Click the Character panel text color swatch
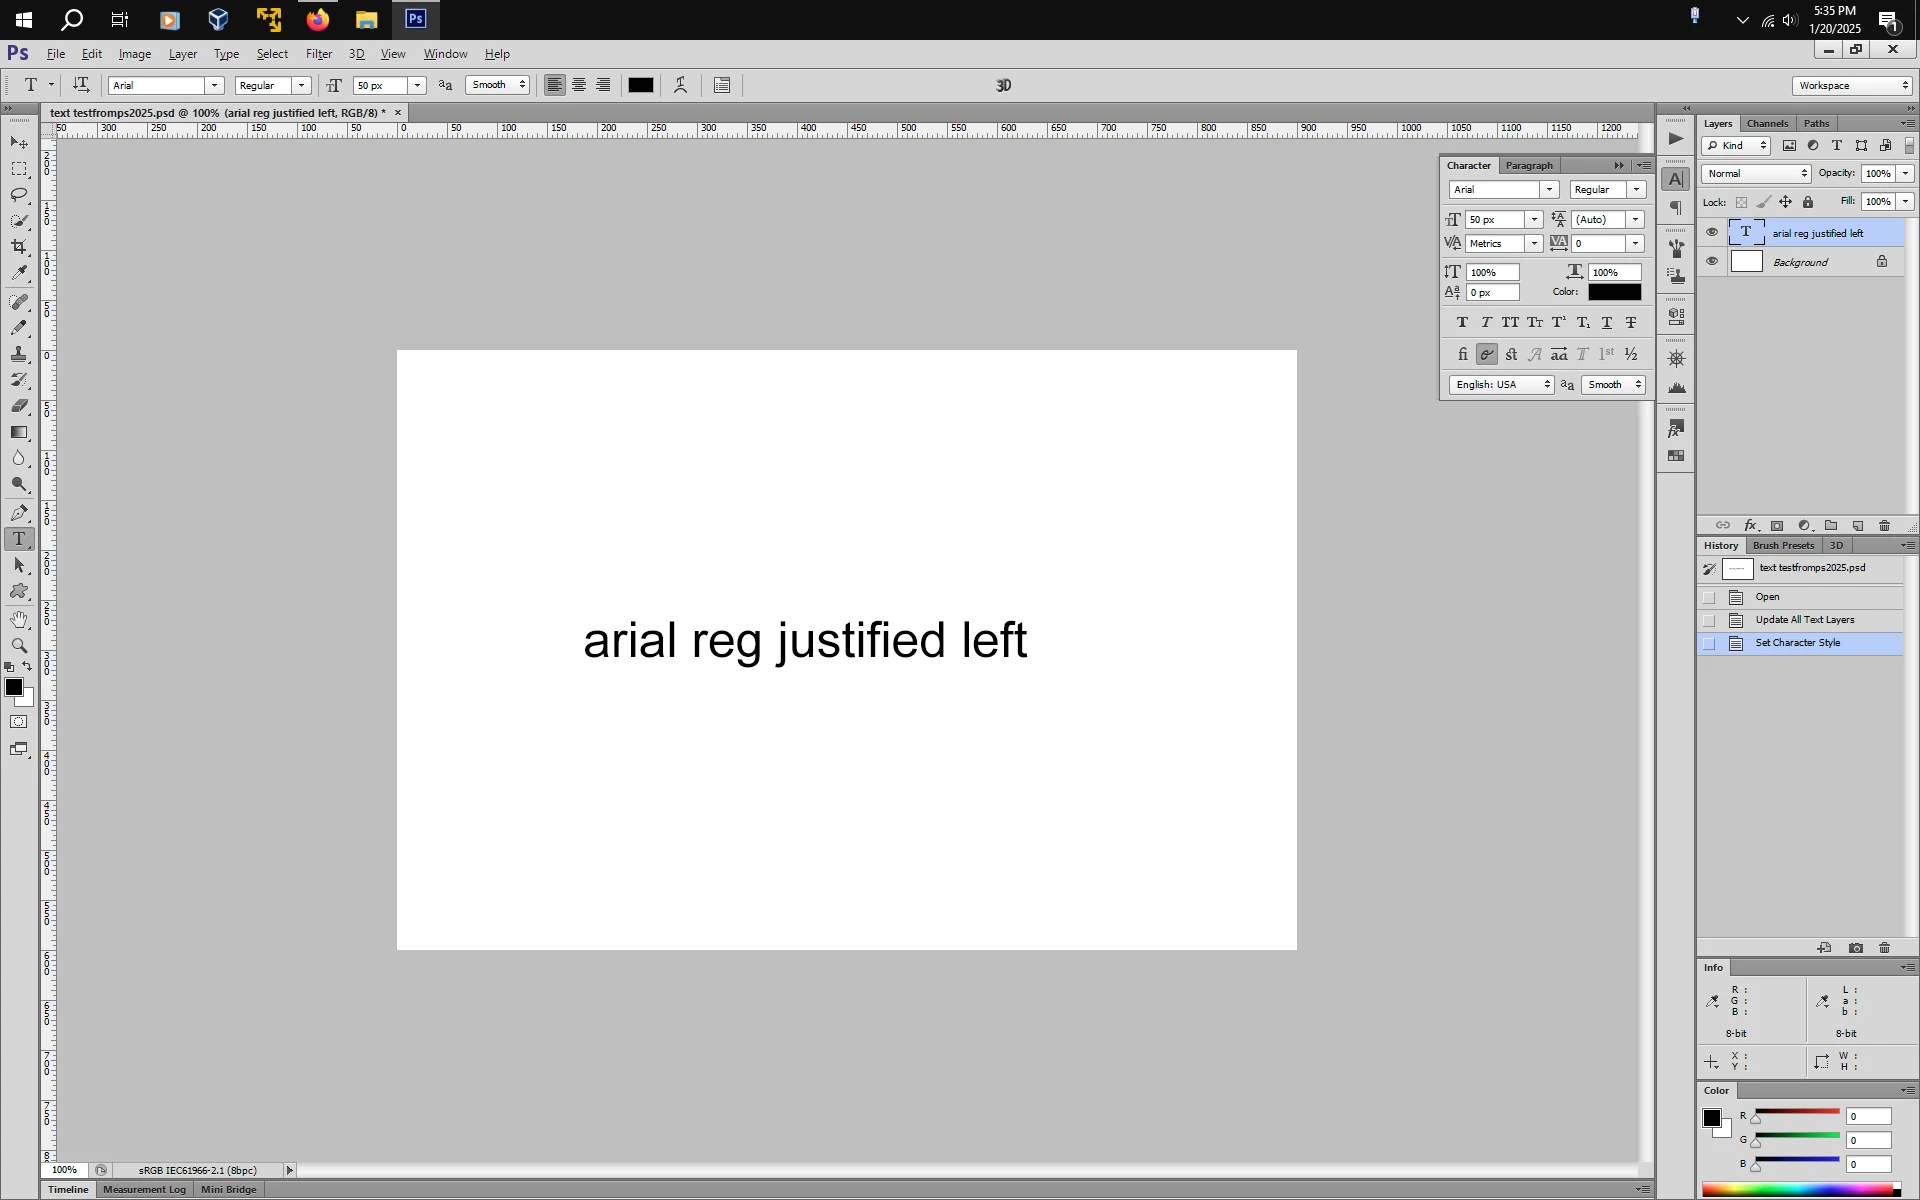Image resolution: width=1920 pixels, height=1200 pixels. click(1614, 293)
